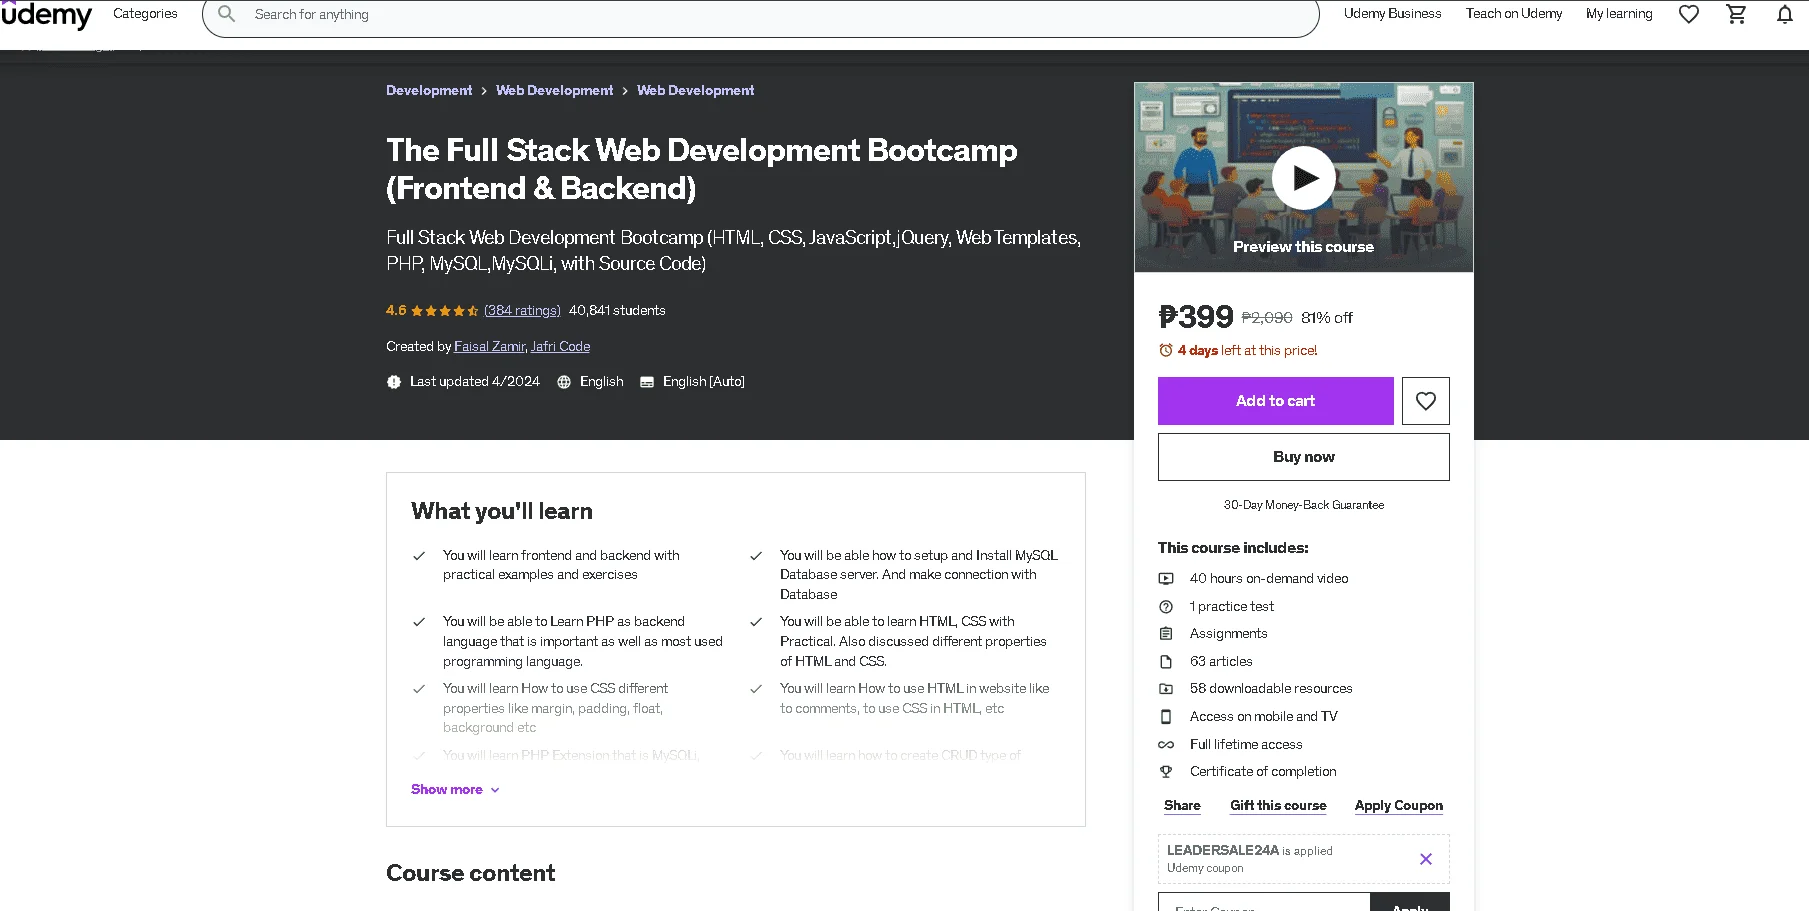Open the last Web Development breadcrumb
This screenshot has height=911, width=1809.
click(695, 90)
